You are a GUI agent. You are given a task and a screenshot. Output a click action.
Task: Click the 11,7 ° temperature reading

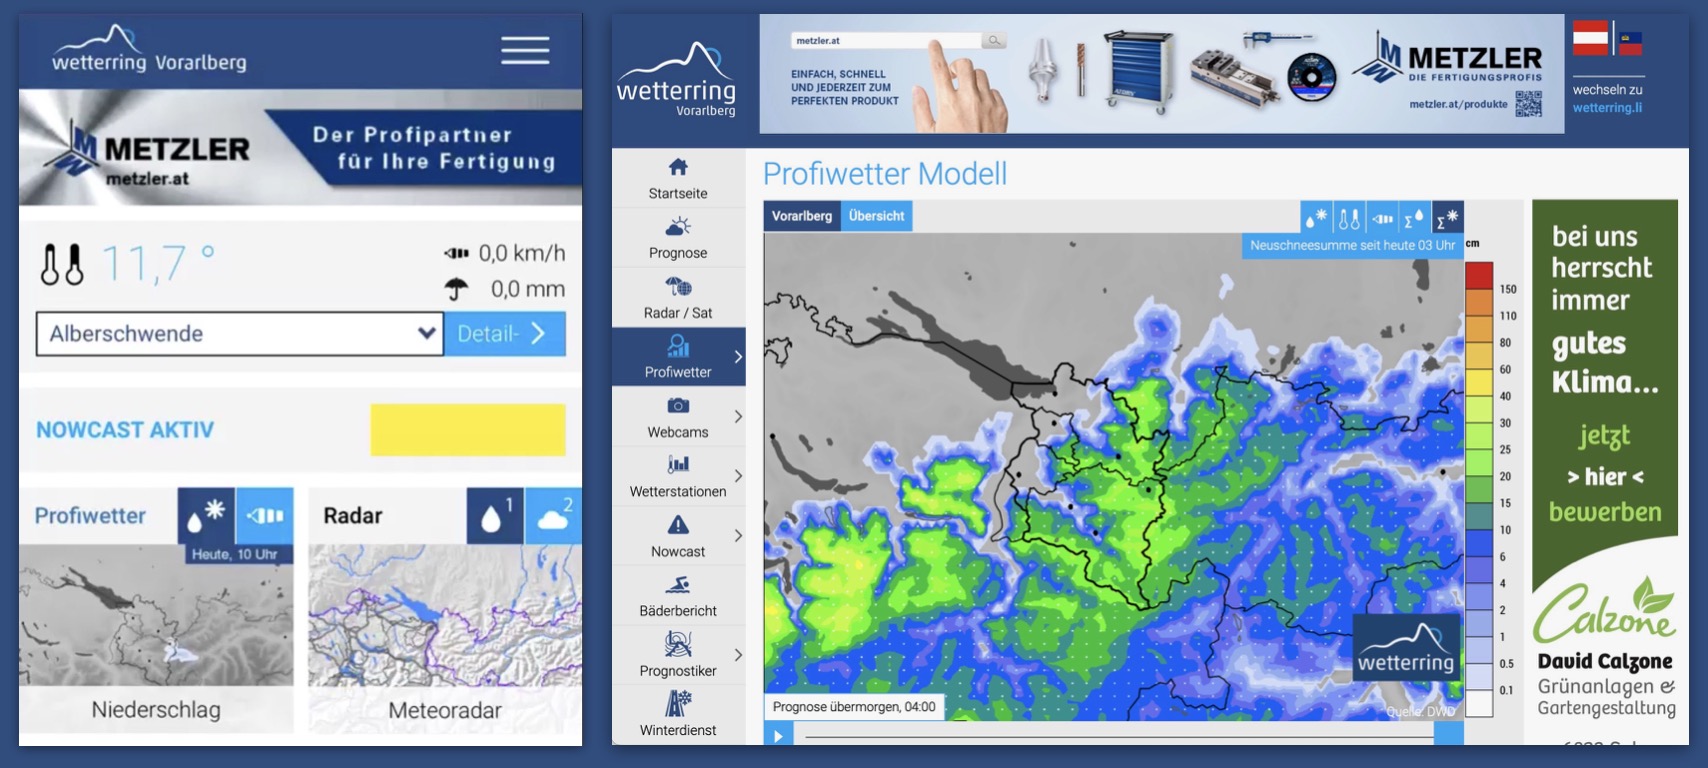click(x=158, y=264)
